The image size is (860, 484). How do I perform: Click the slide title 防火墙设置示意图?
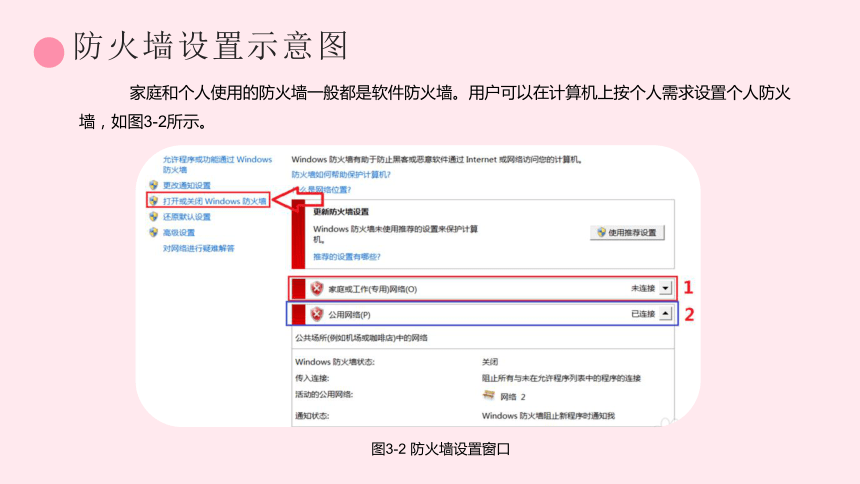(x=211, y=46)
